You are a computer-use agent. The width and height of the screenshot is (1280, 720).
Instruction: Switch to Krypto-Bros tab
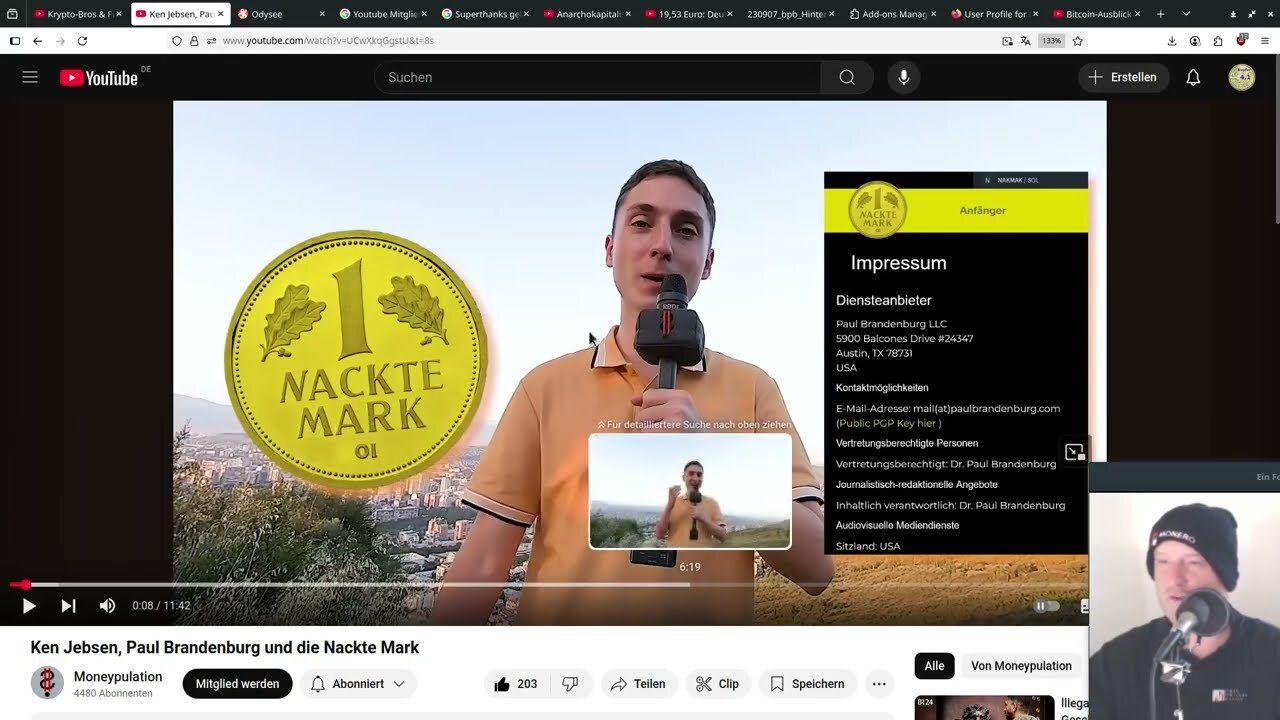tap(76, 14)
